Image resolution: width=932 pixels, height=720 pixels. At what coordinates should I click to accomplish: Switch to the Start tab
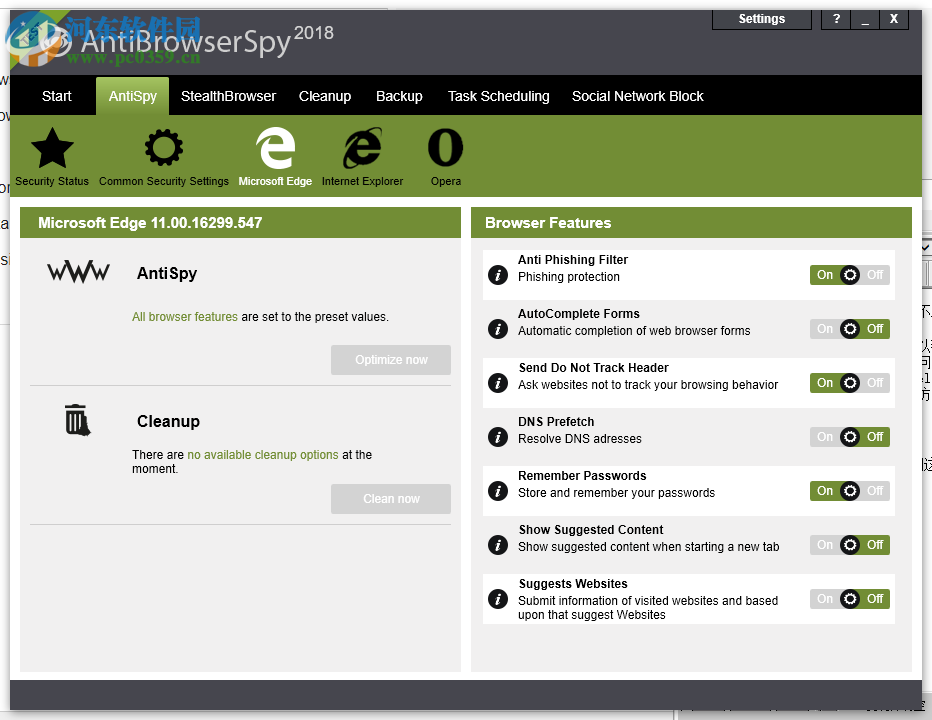pyautogui.click(x=56, y=96)
